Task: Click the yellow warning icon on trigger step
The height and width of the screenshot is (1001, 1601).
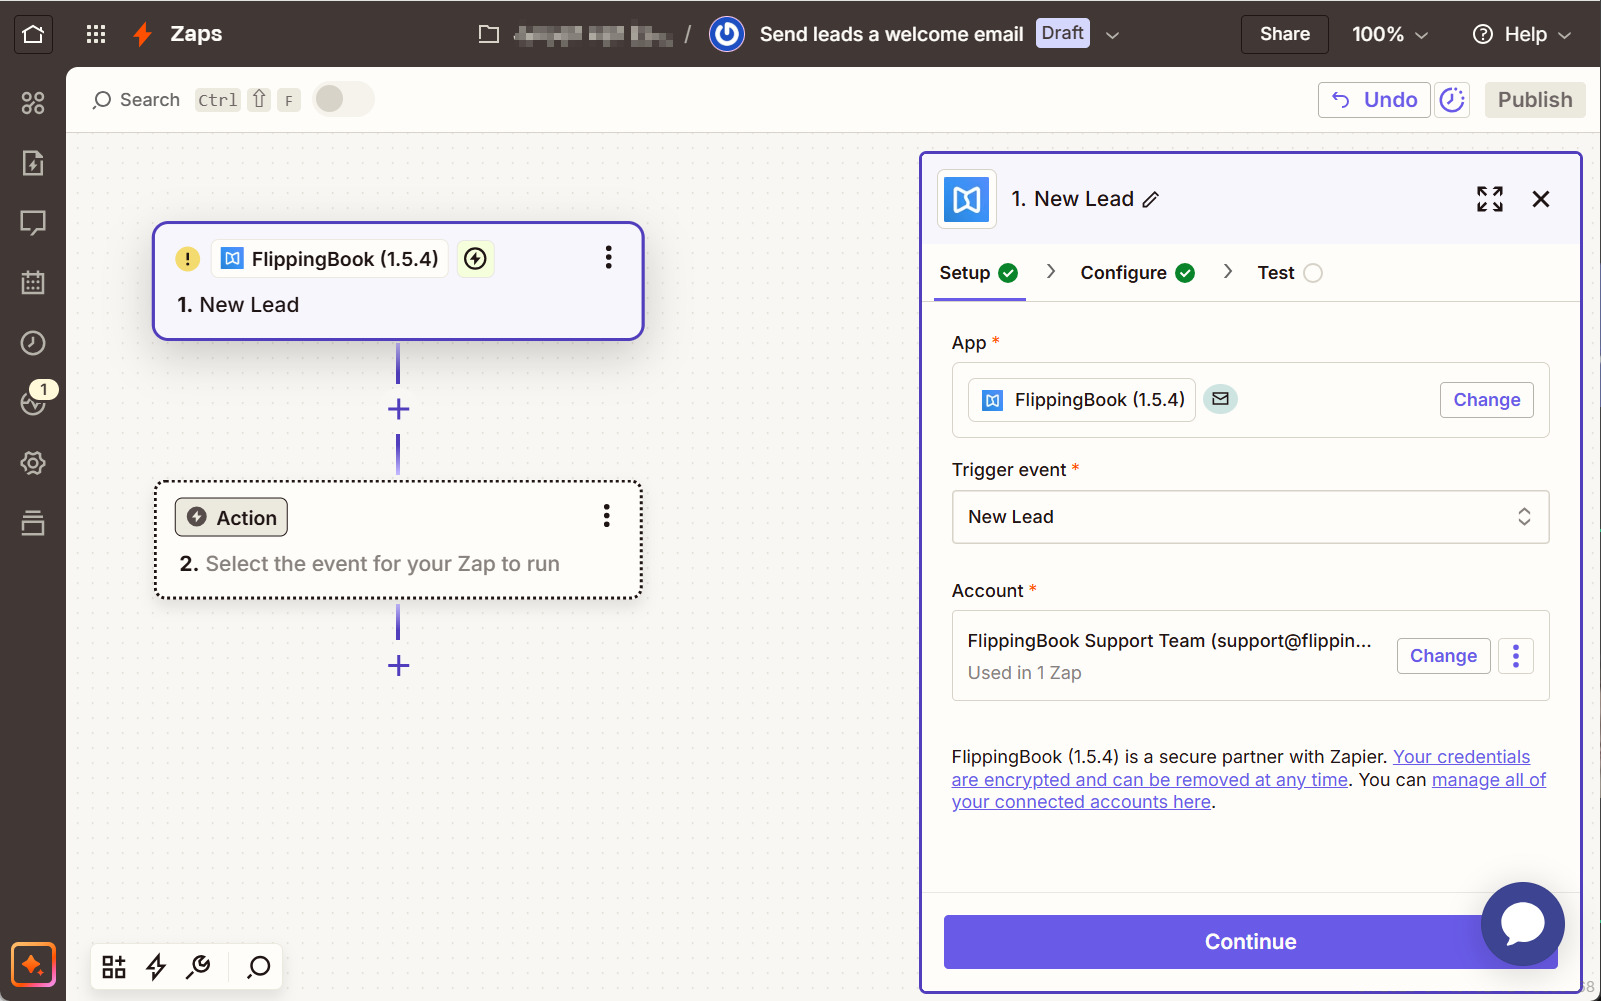Action: click(187, 259)
